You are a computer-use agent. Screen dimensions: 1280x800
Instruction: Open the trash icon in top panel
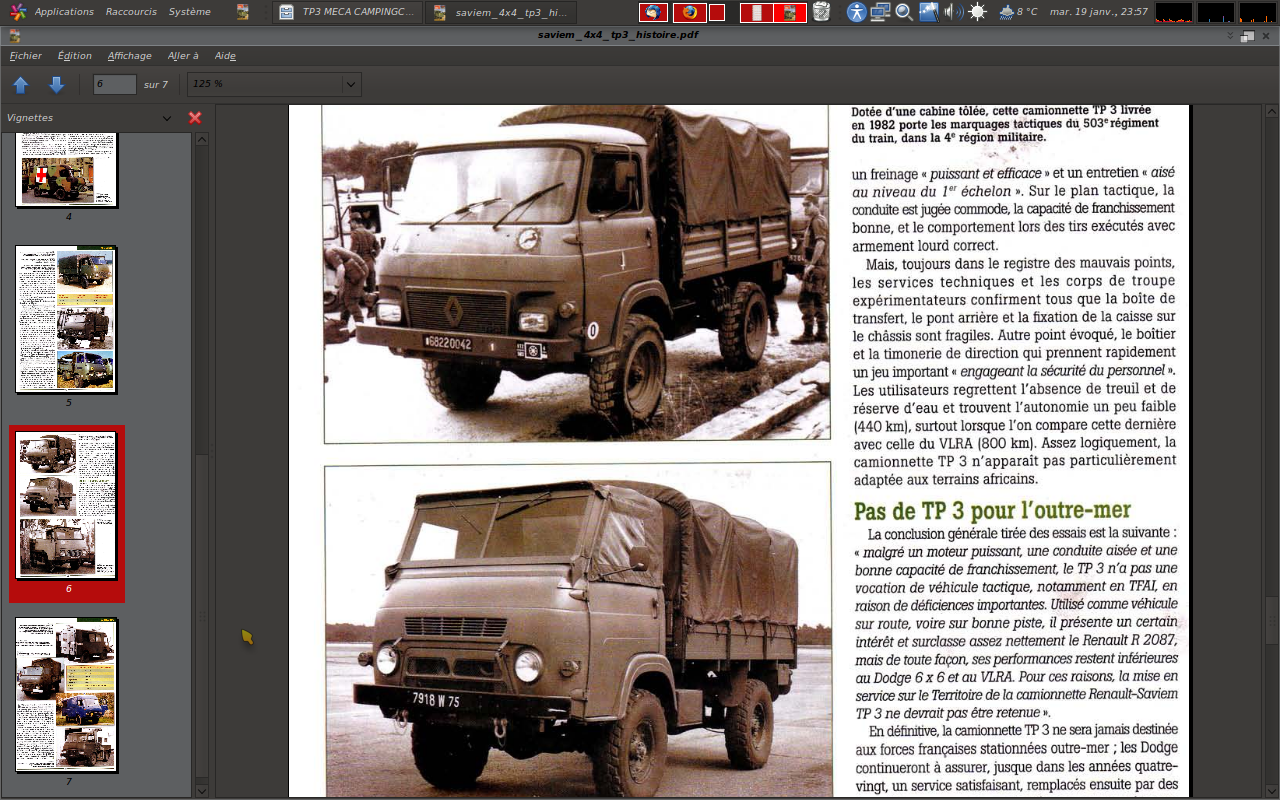821,12
